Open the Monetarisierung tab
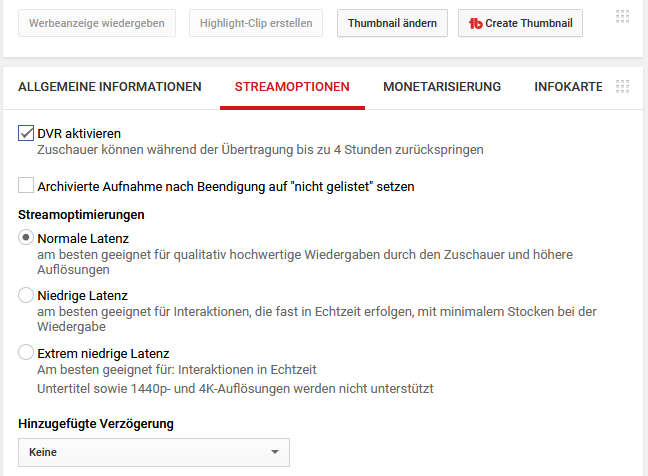Screen dimensions: 648x476 point(442,87)
